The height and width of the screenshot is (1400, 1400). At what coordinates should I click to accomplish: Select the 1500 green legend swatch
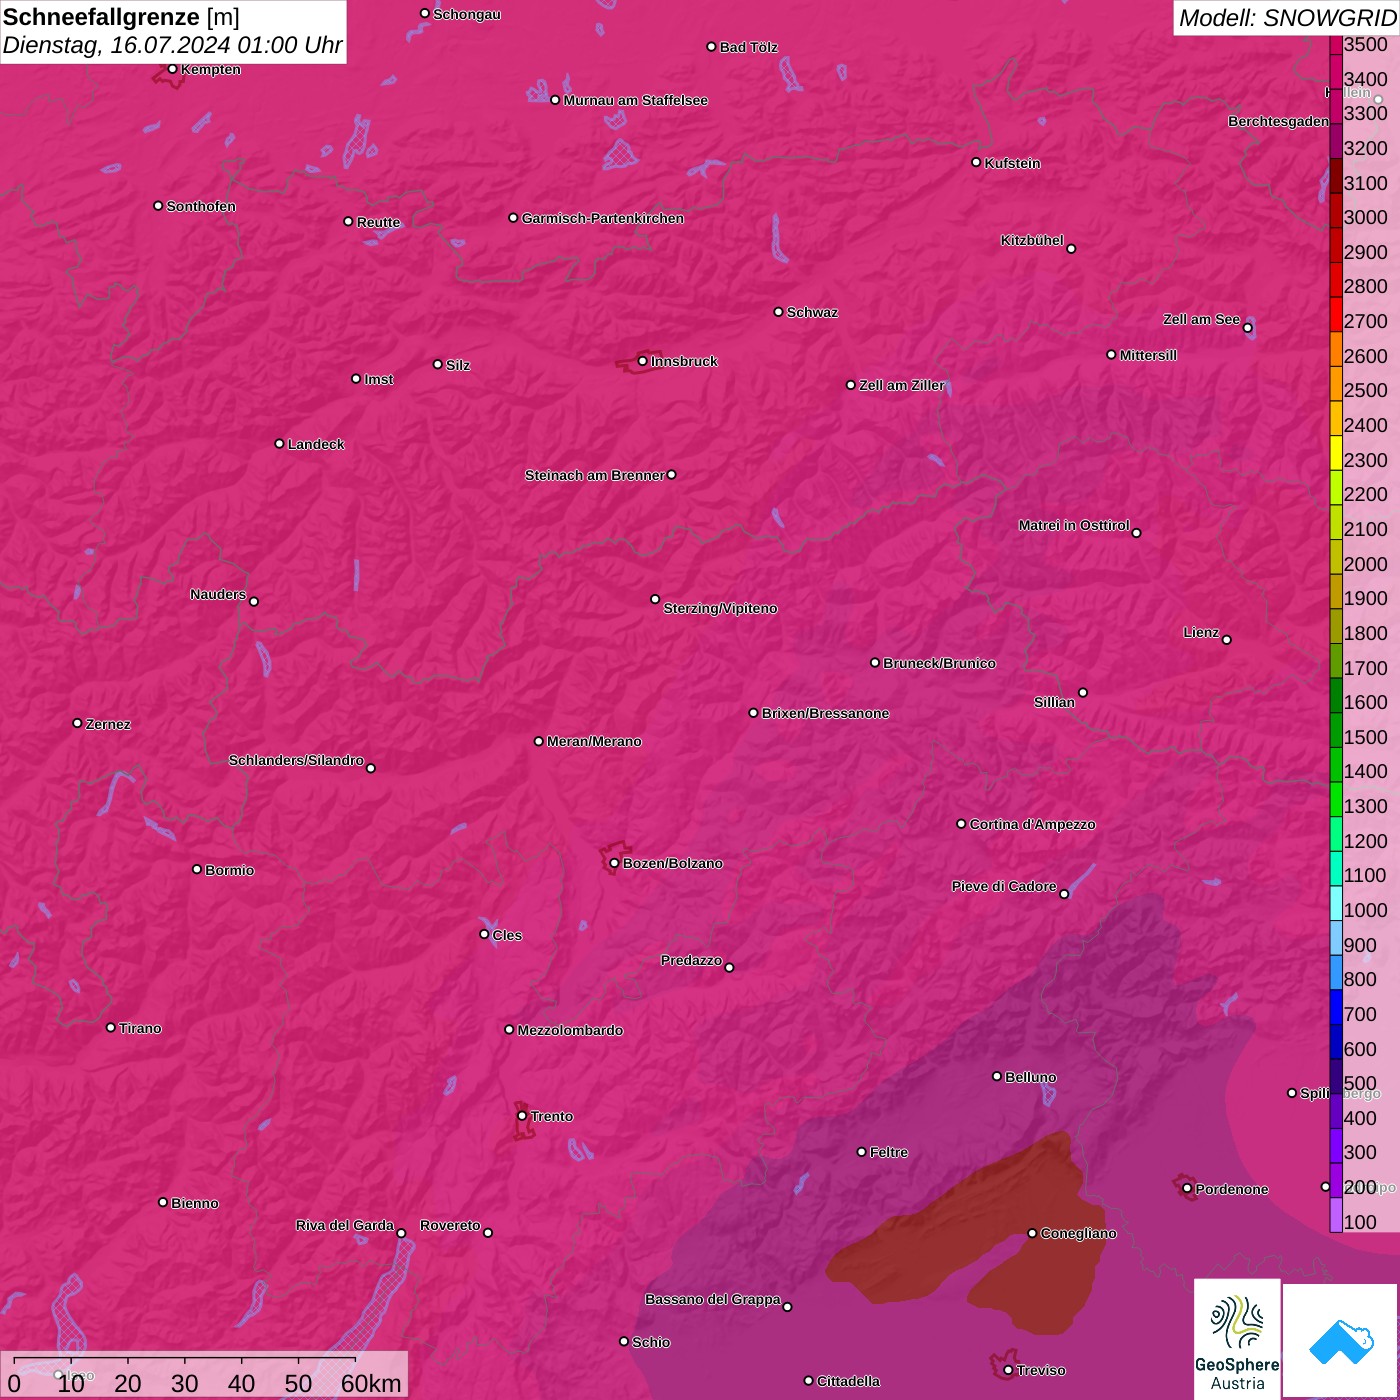point(1335,730)
